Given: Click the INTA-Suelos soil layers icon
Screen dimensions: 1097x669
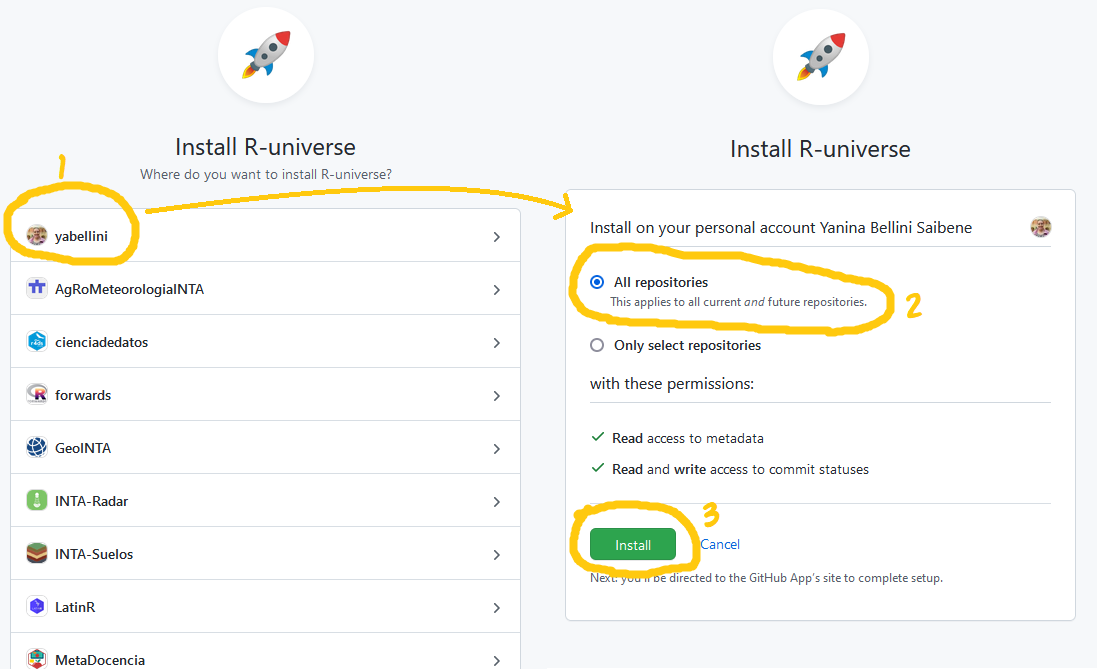Looking at the screenshot, I should 37,553.
